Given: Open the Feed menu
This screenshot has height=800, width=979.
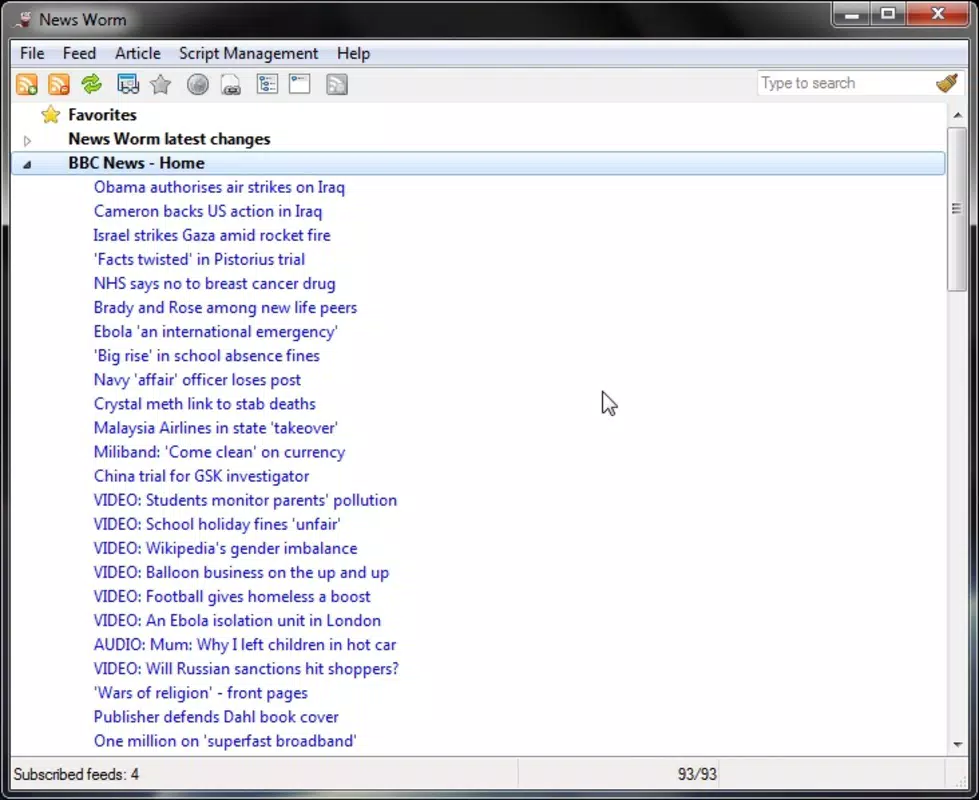Looking at the screenshot, I should 79,54.
